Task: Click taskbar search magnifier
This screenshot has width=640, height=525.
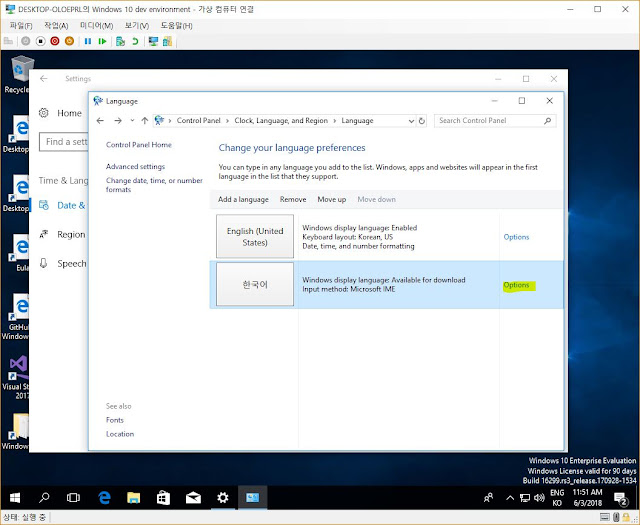Action: tap(44, 498)
